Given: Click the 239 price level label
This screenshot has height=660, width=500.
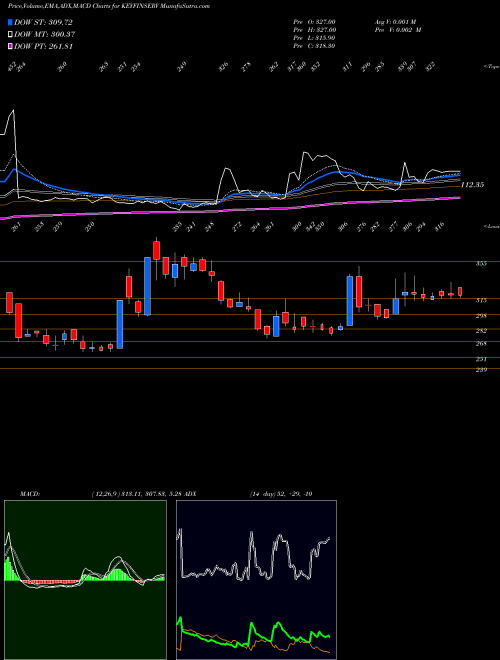Looking at the screenshot, I should [481, 370].
